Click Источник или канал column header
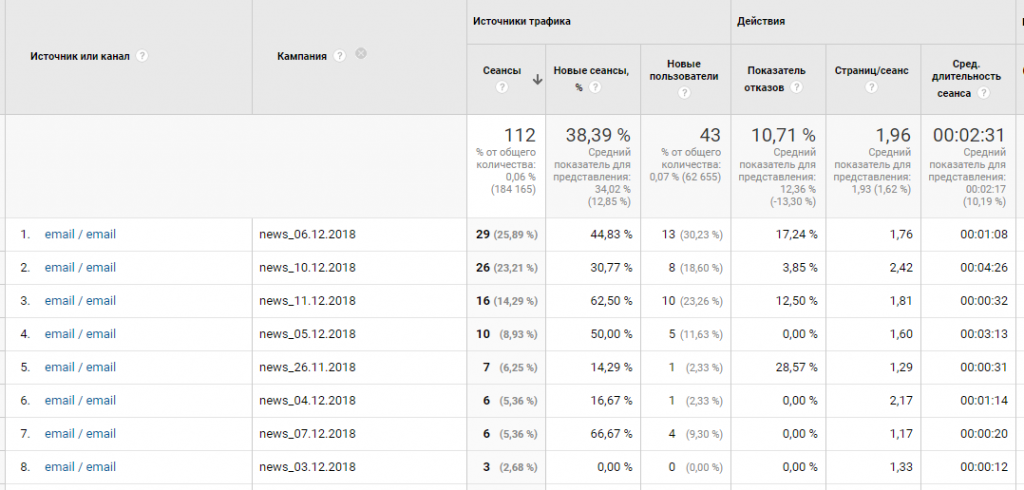1024x490 pixels. (x=80, y=56)
